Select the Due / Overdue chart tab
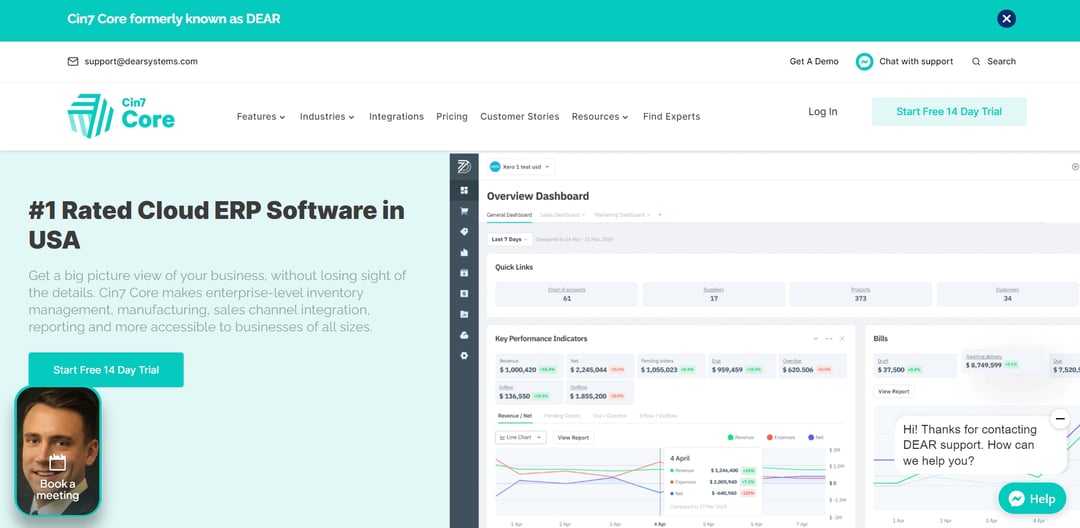The width and height of the screenshot is (1080, 528). tap(610, 416)
